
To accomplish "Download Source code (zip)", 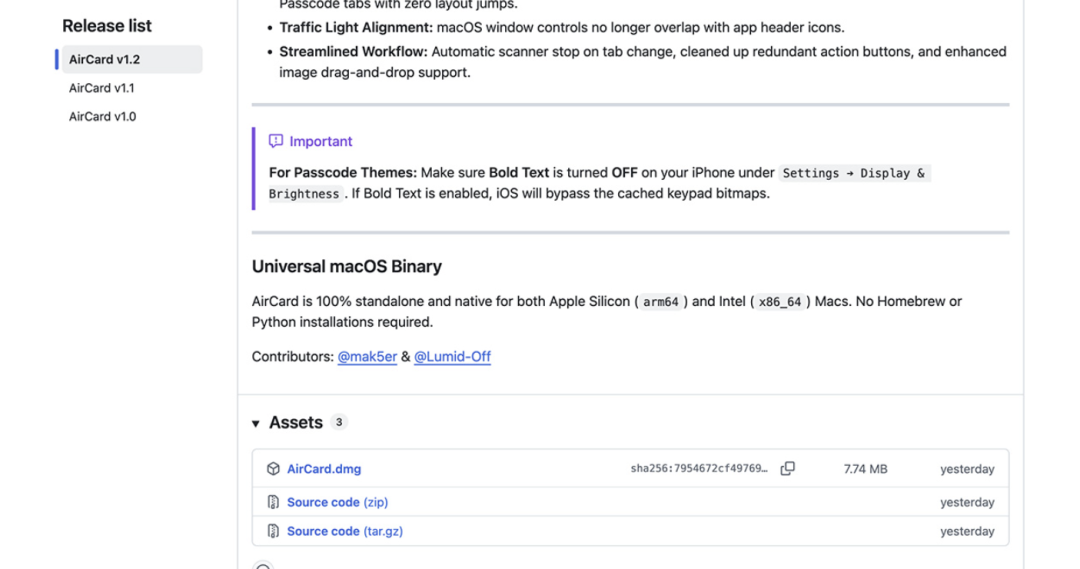I will click(x=338, y=502).
